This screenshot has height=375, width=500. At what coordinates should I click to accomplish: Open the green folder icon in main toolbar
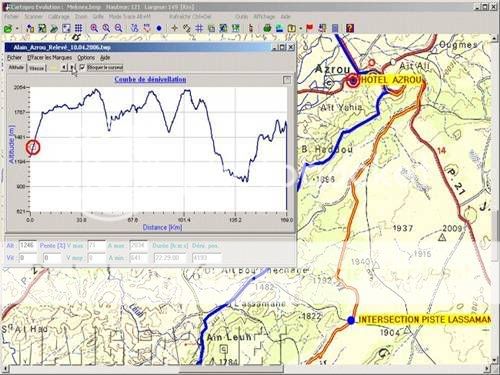coord(8,28)
